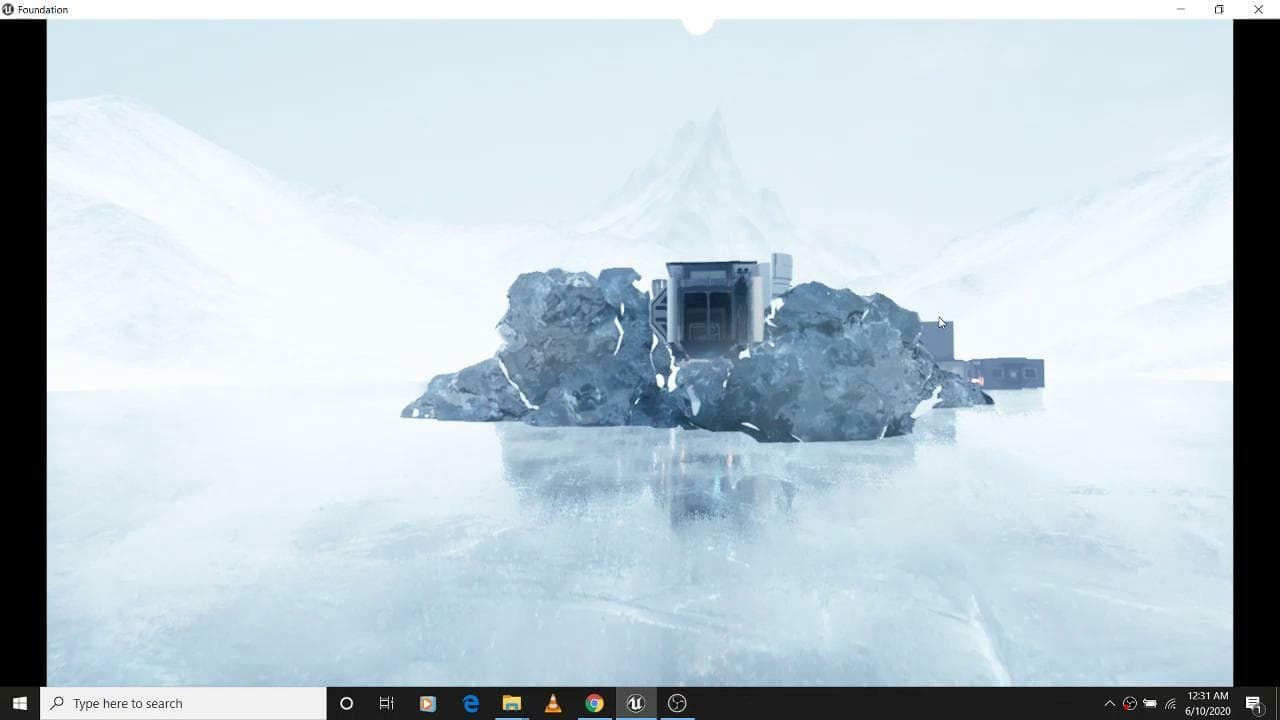1280x720 pixels.
Task: Show hidden system tray icons
Action: tap(1109, 704)
